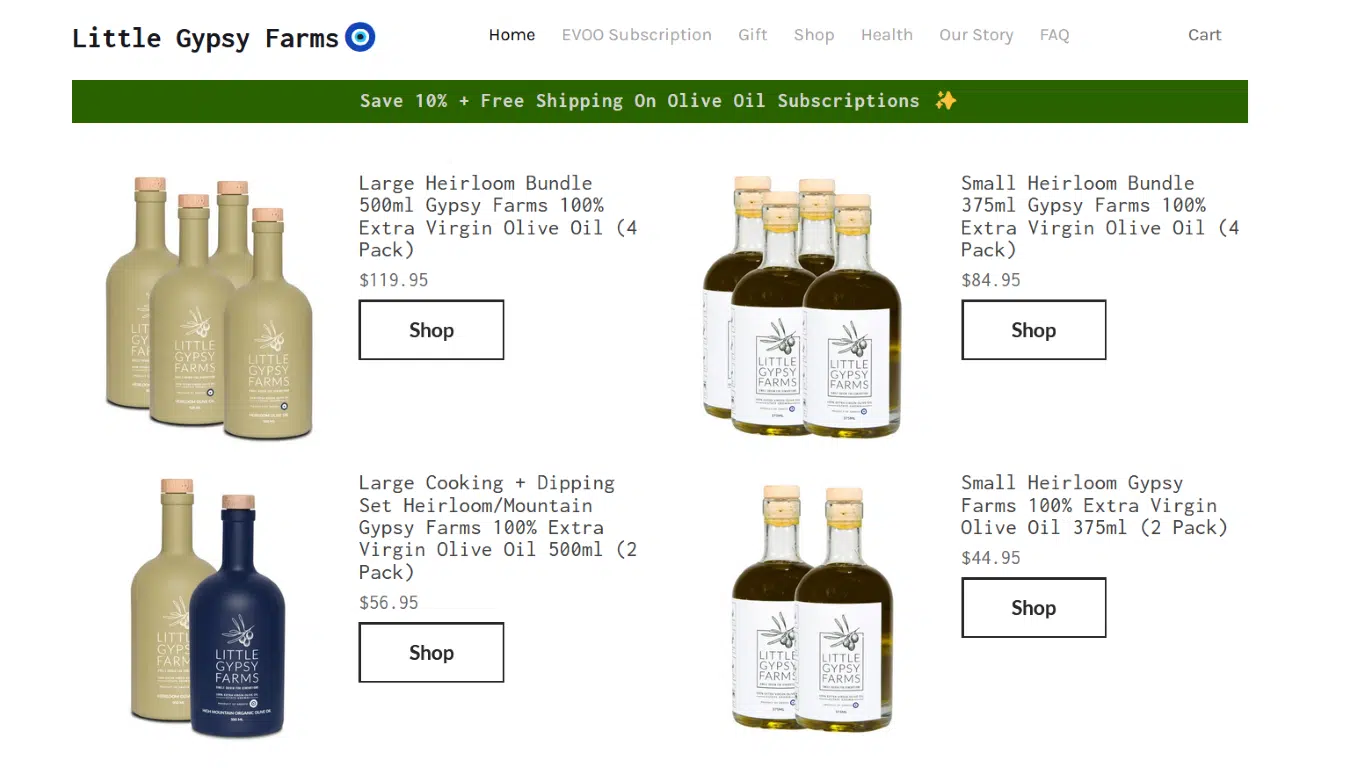The height and width of the screenshot is (768, 1366).
Task: Shop the Small Heirloom Bundle 375ml
Action: coord(1033,330)
